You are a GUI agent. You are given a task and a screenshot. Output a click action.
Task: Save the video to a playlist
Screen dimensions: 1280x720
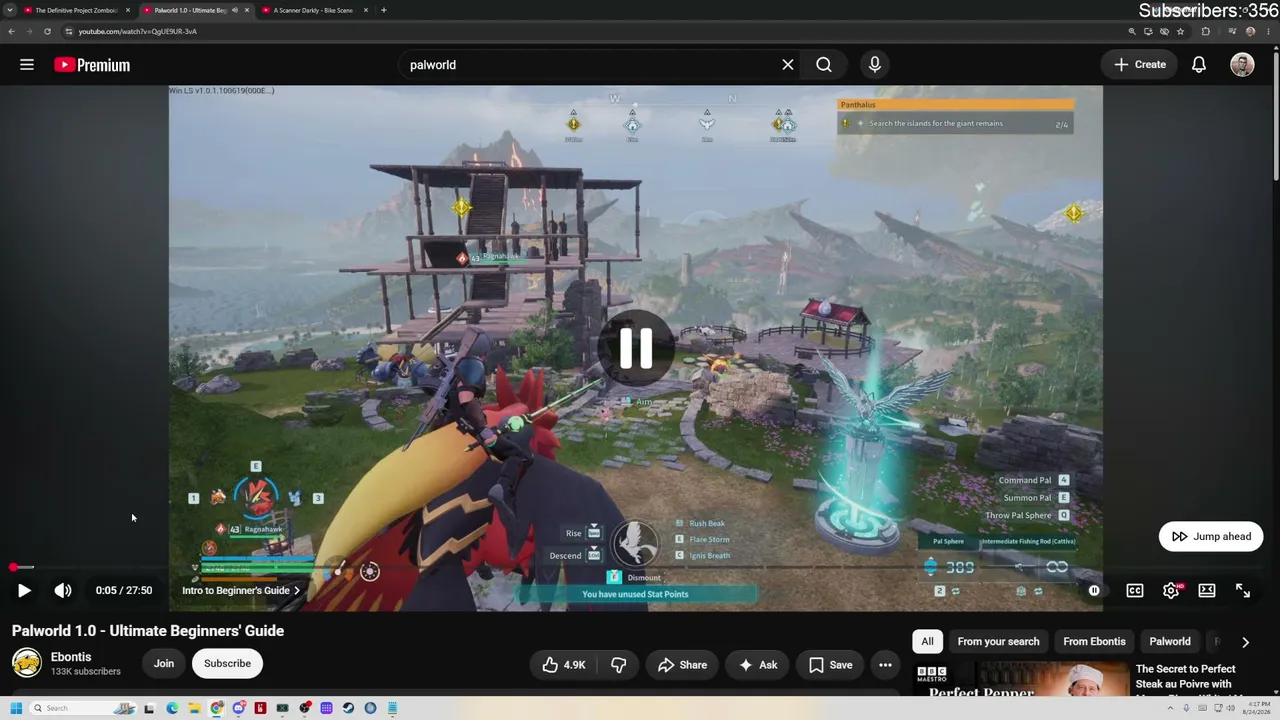click(x=830, y=665)
